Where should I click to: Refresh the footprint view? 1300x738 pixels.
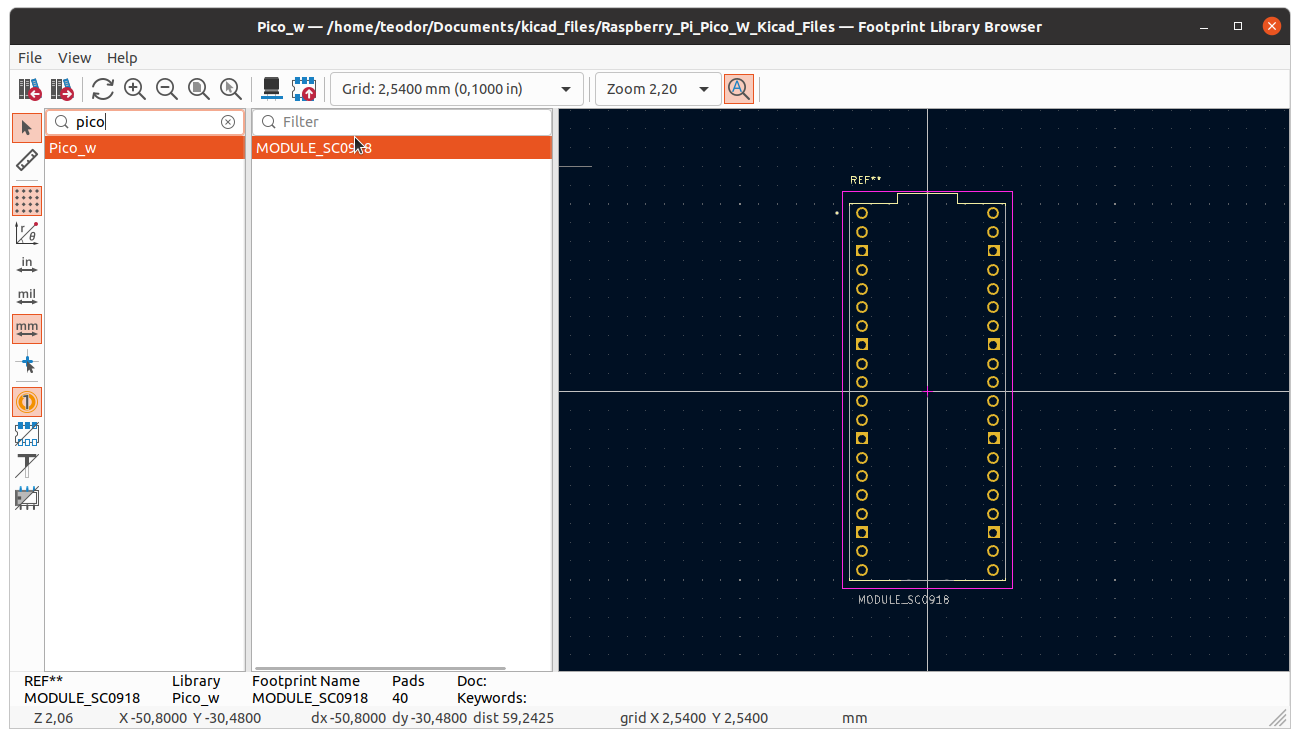pyautogui.click(x=102, y=89)
